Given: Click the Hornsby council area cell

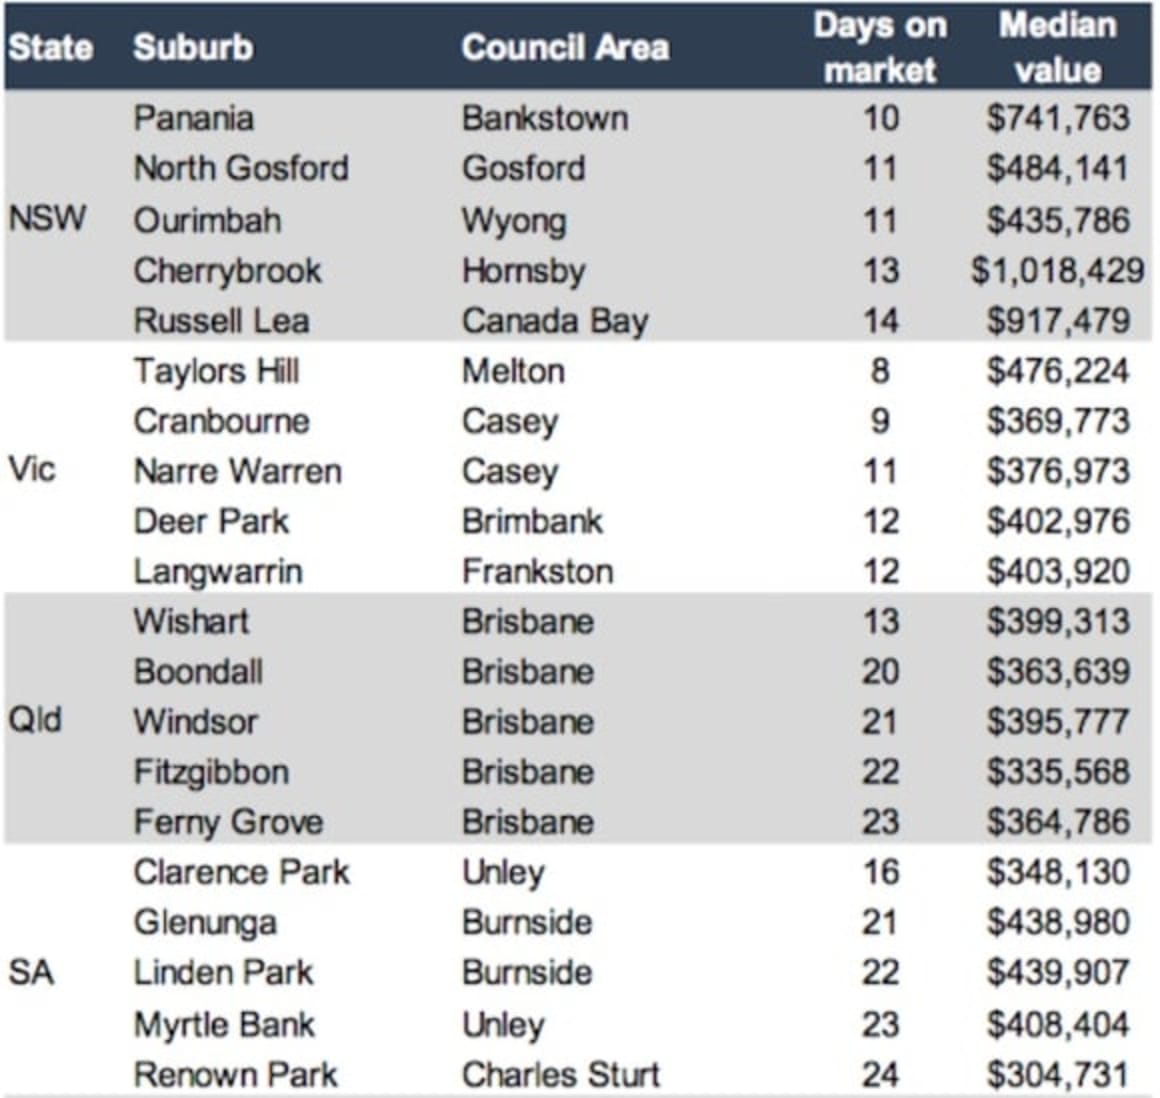Looking at the screenshot, I should pos(524,270).
